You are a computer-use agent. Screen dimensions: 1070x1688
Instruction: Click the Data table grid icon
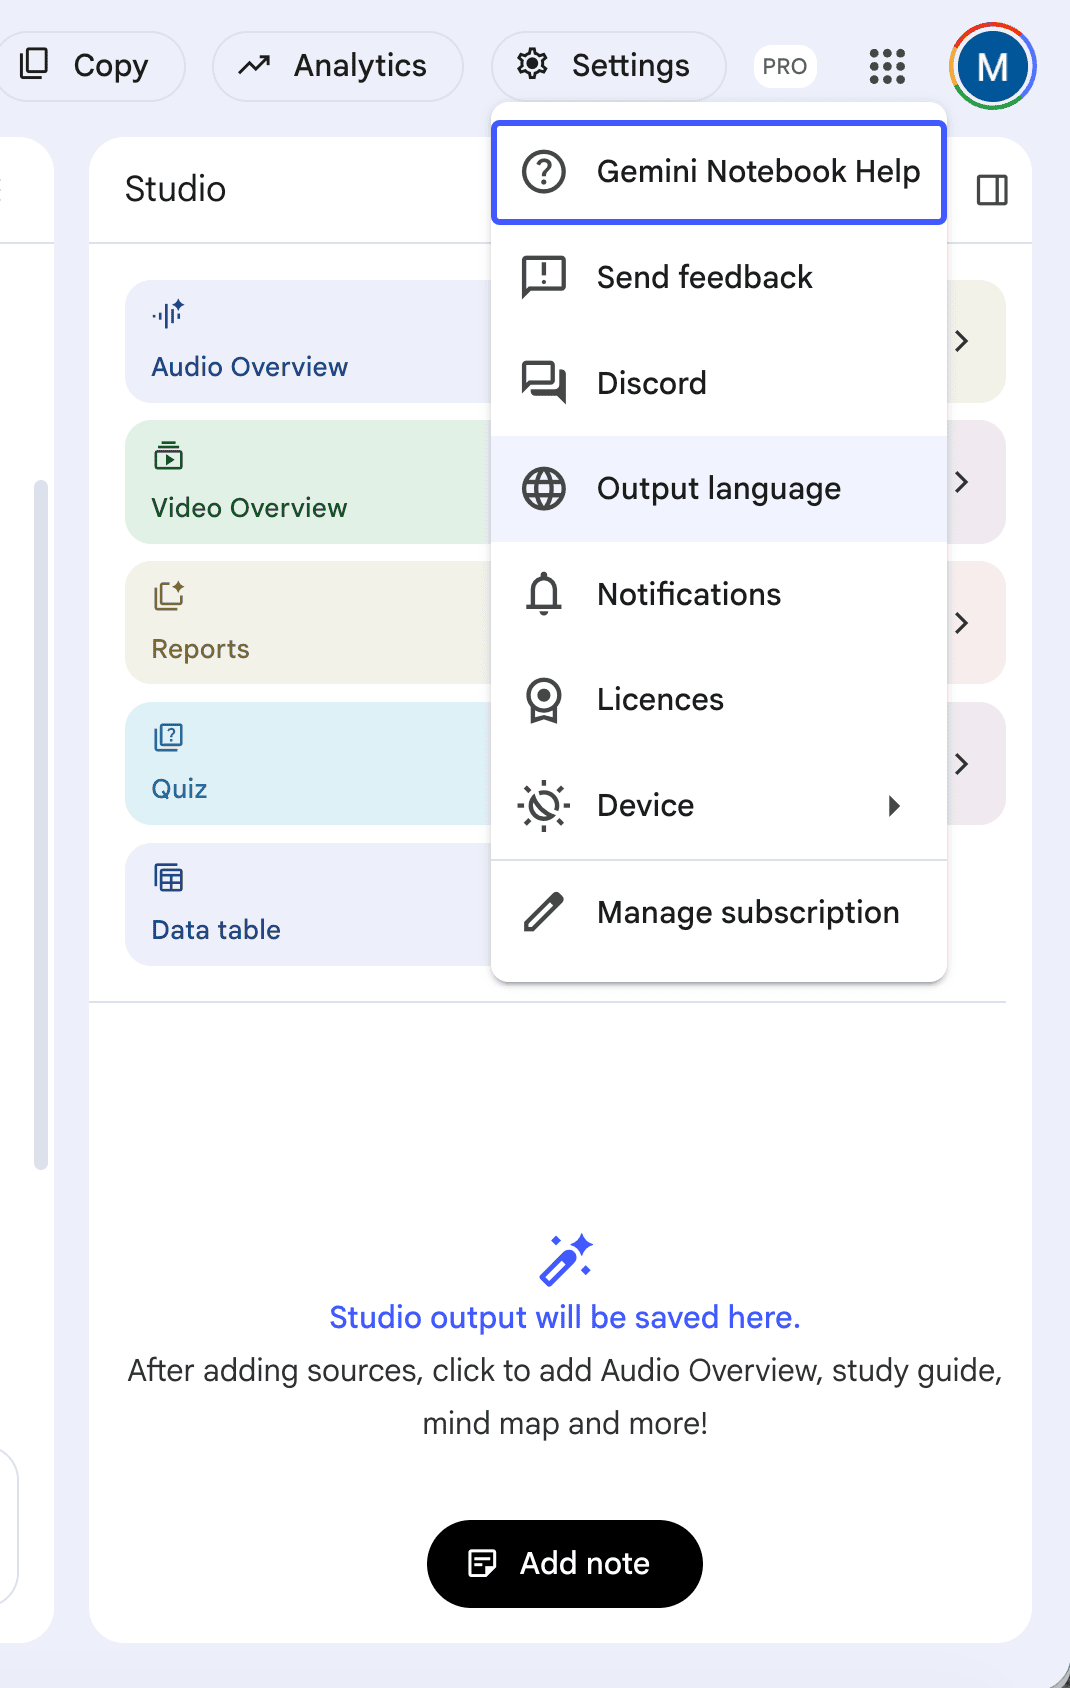[168, 878]
